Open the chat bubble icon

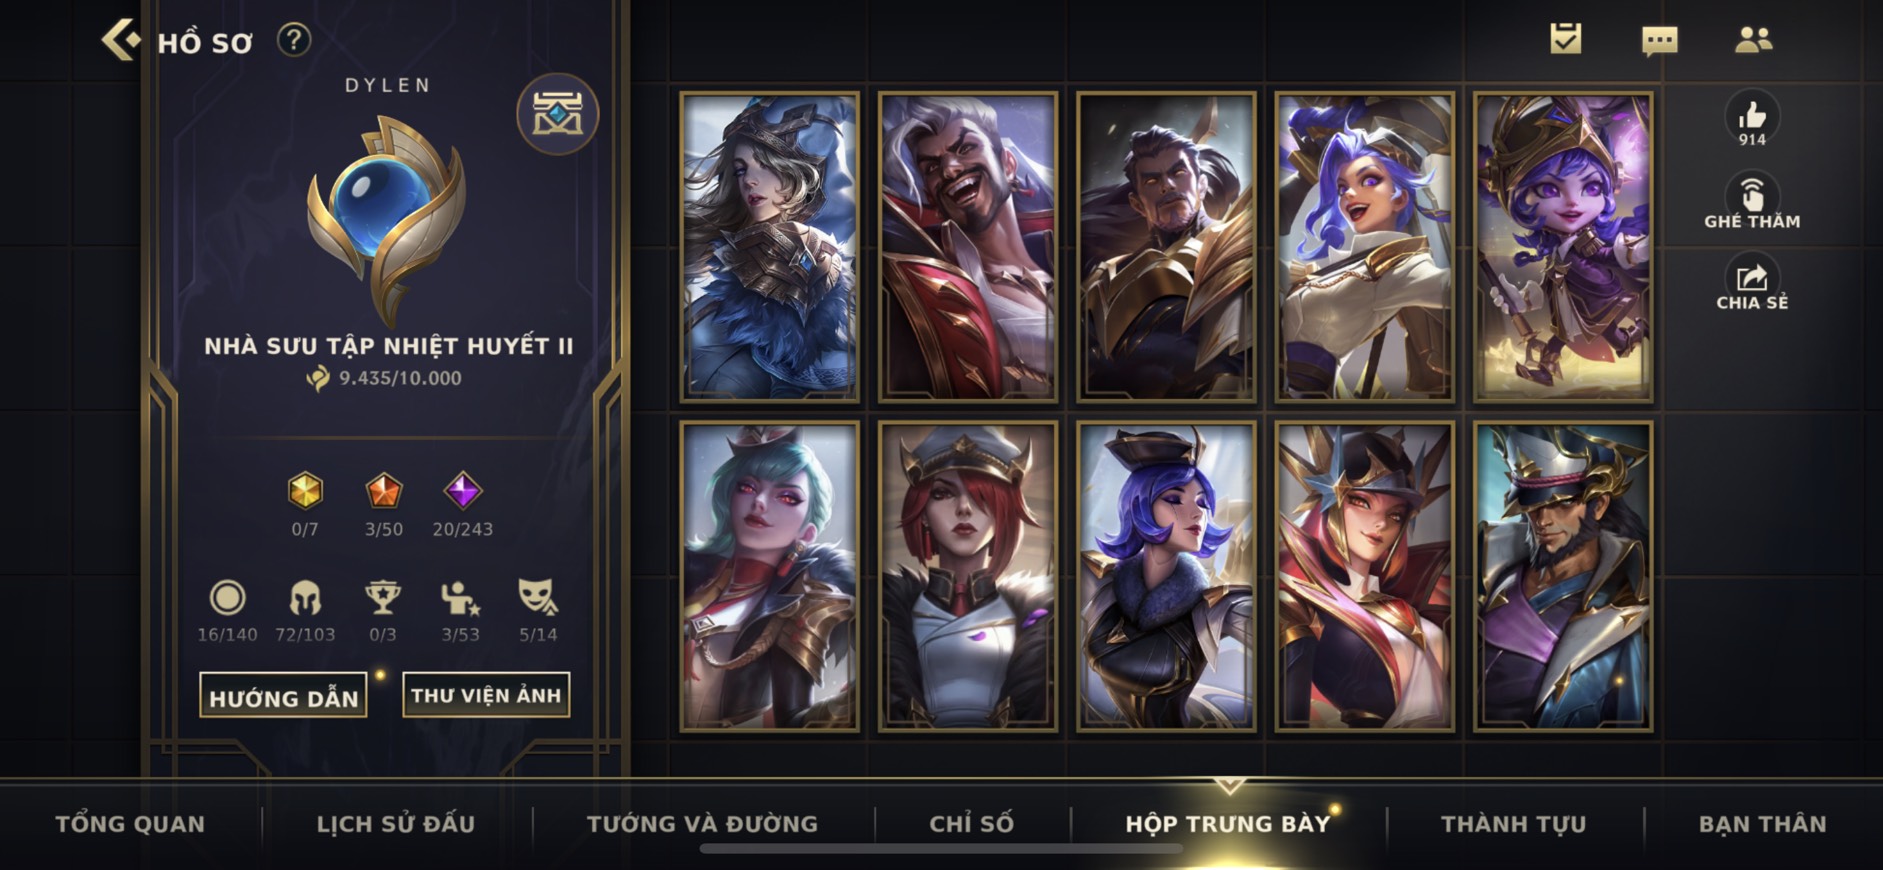click(x=1660, y=40)
